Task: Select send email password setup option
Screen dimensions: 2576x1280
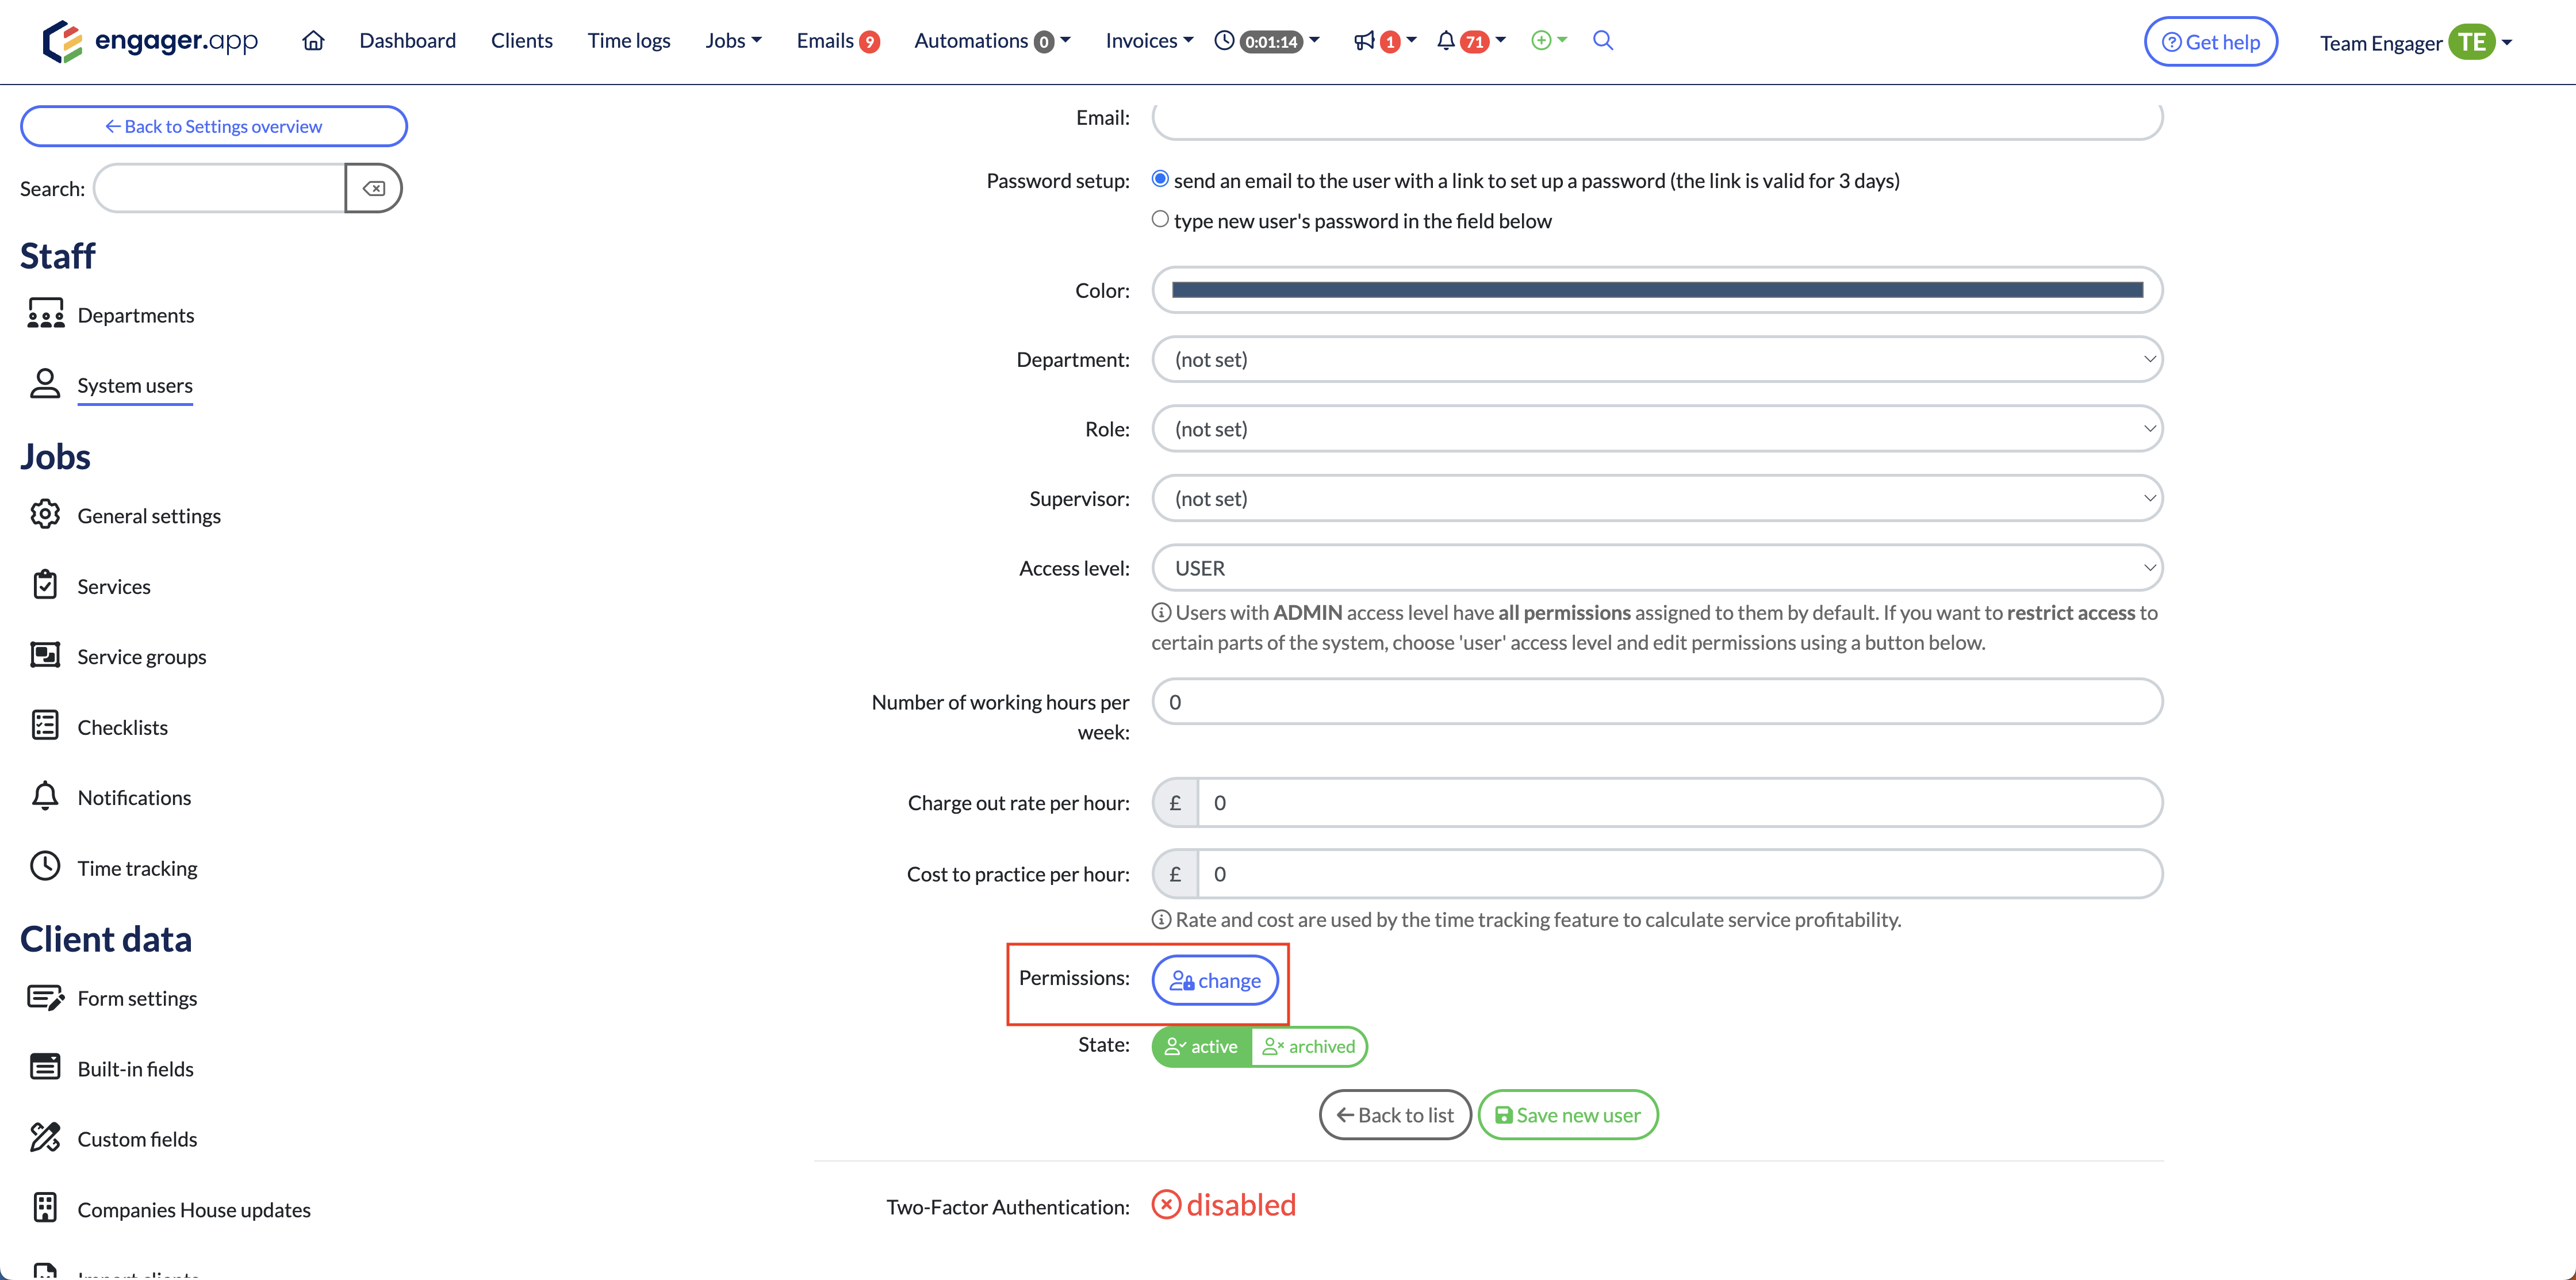Action: (1160, 179)
